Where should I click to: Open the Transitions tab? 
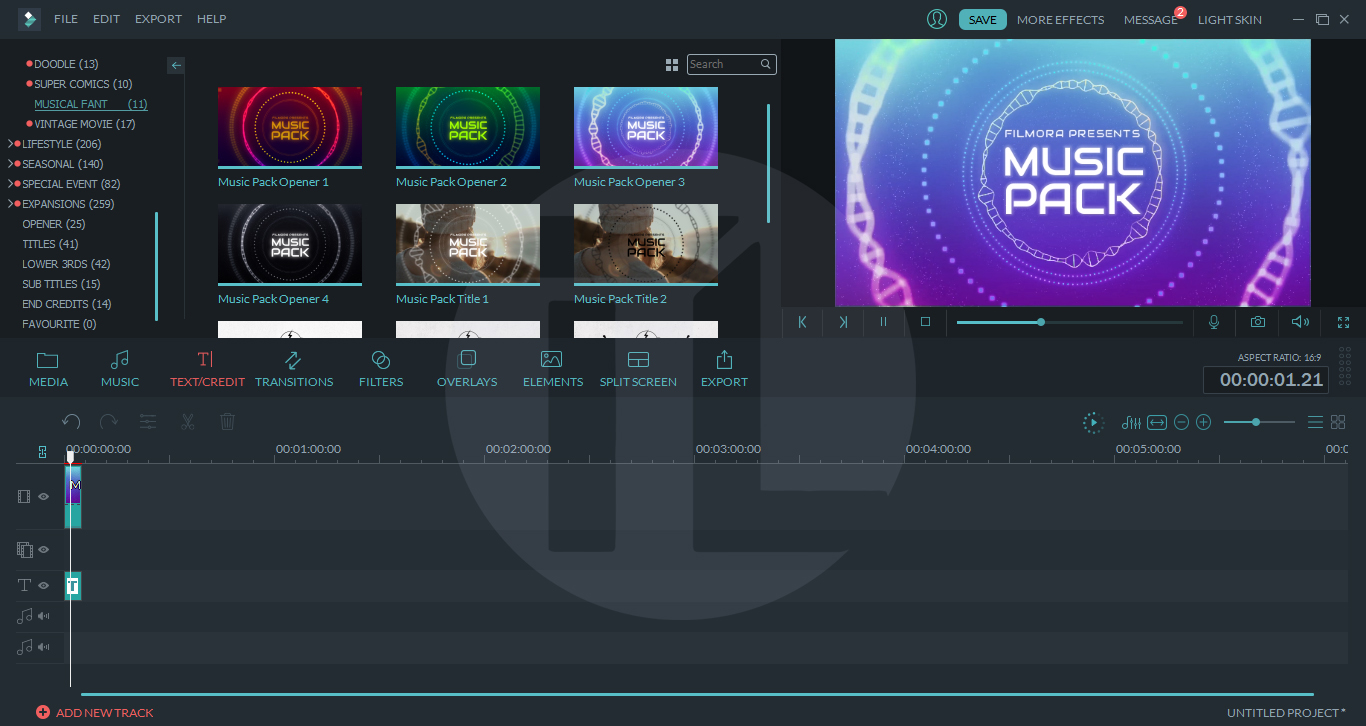[294, 369]
